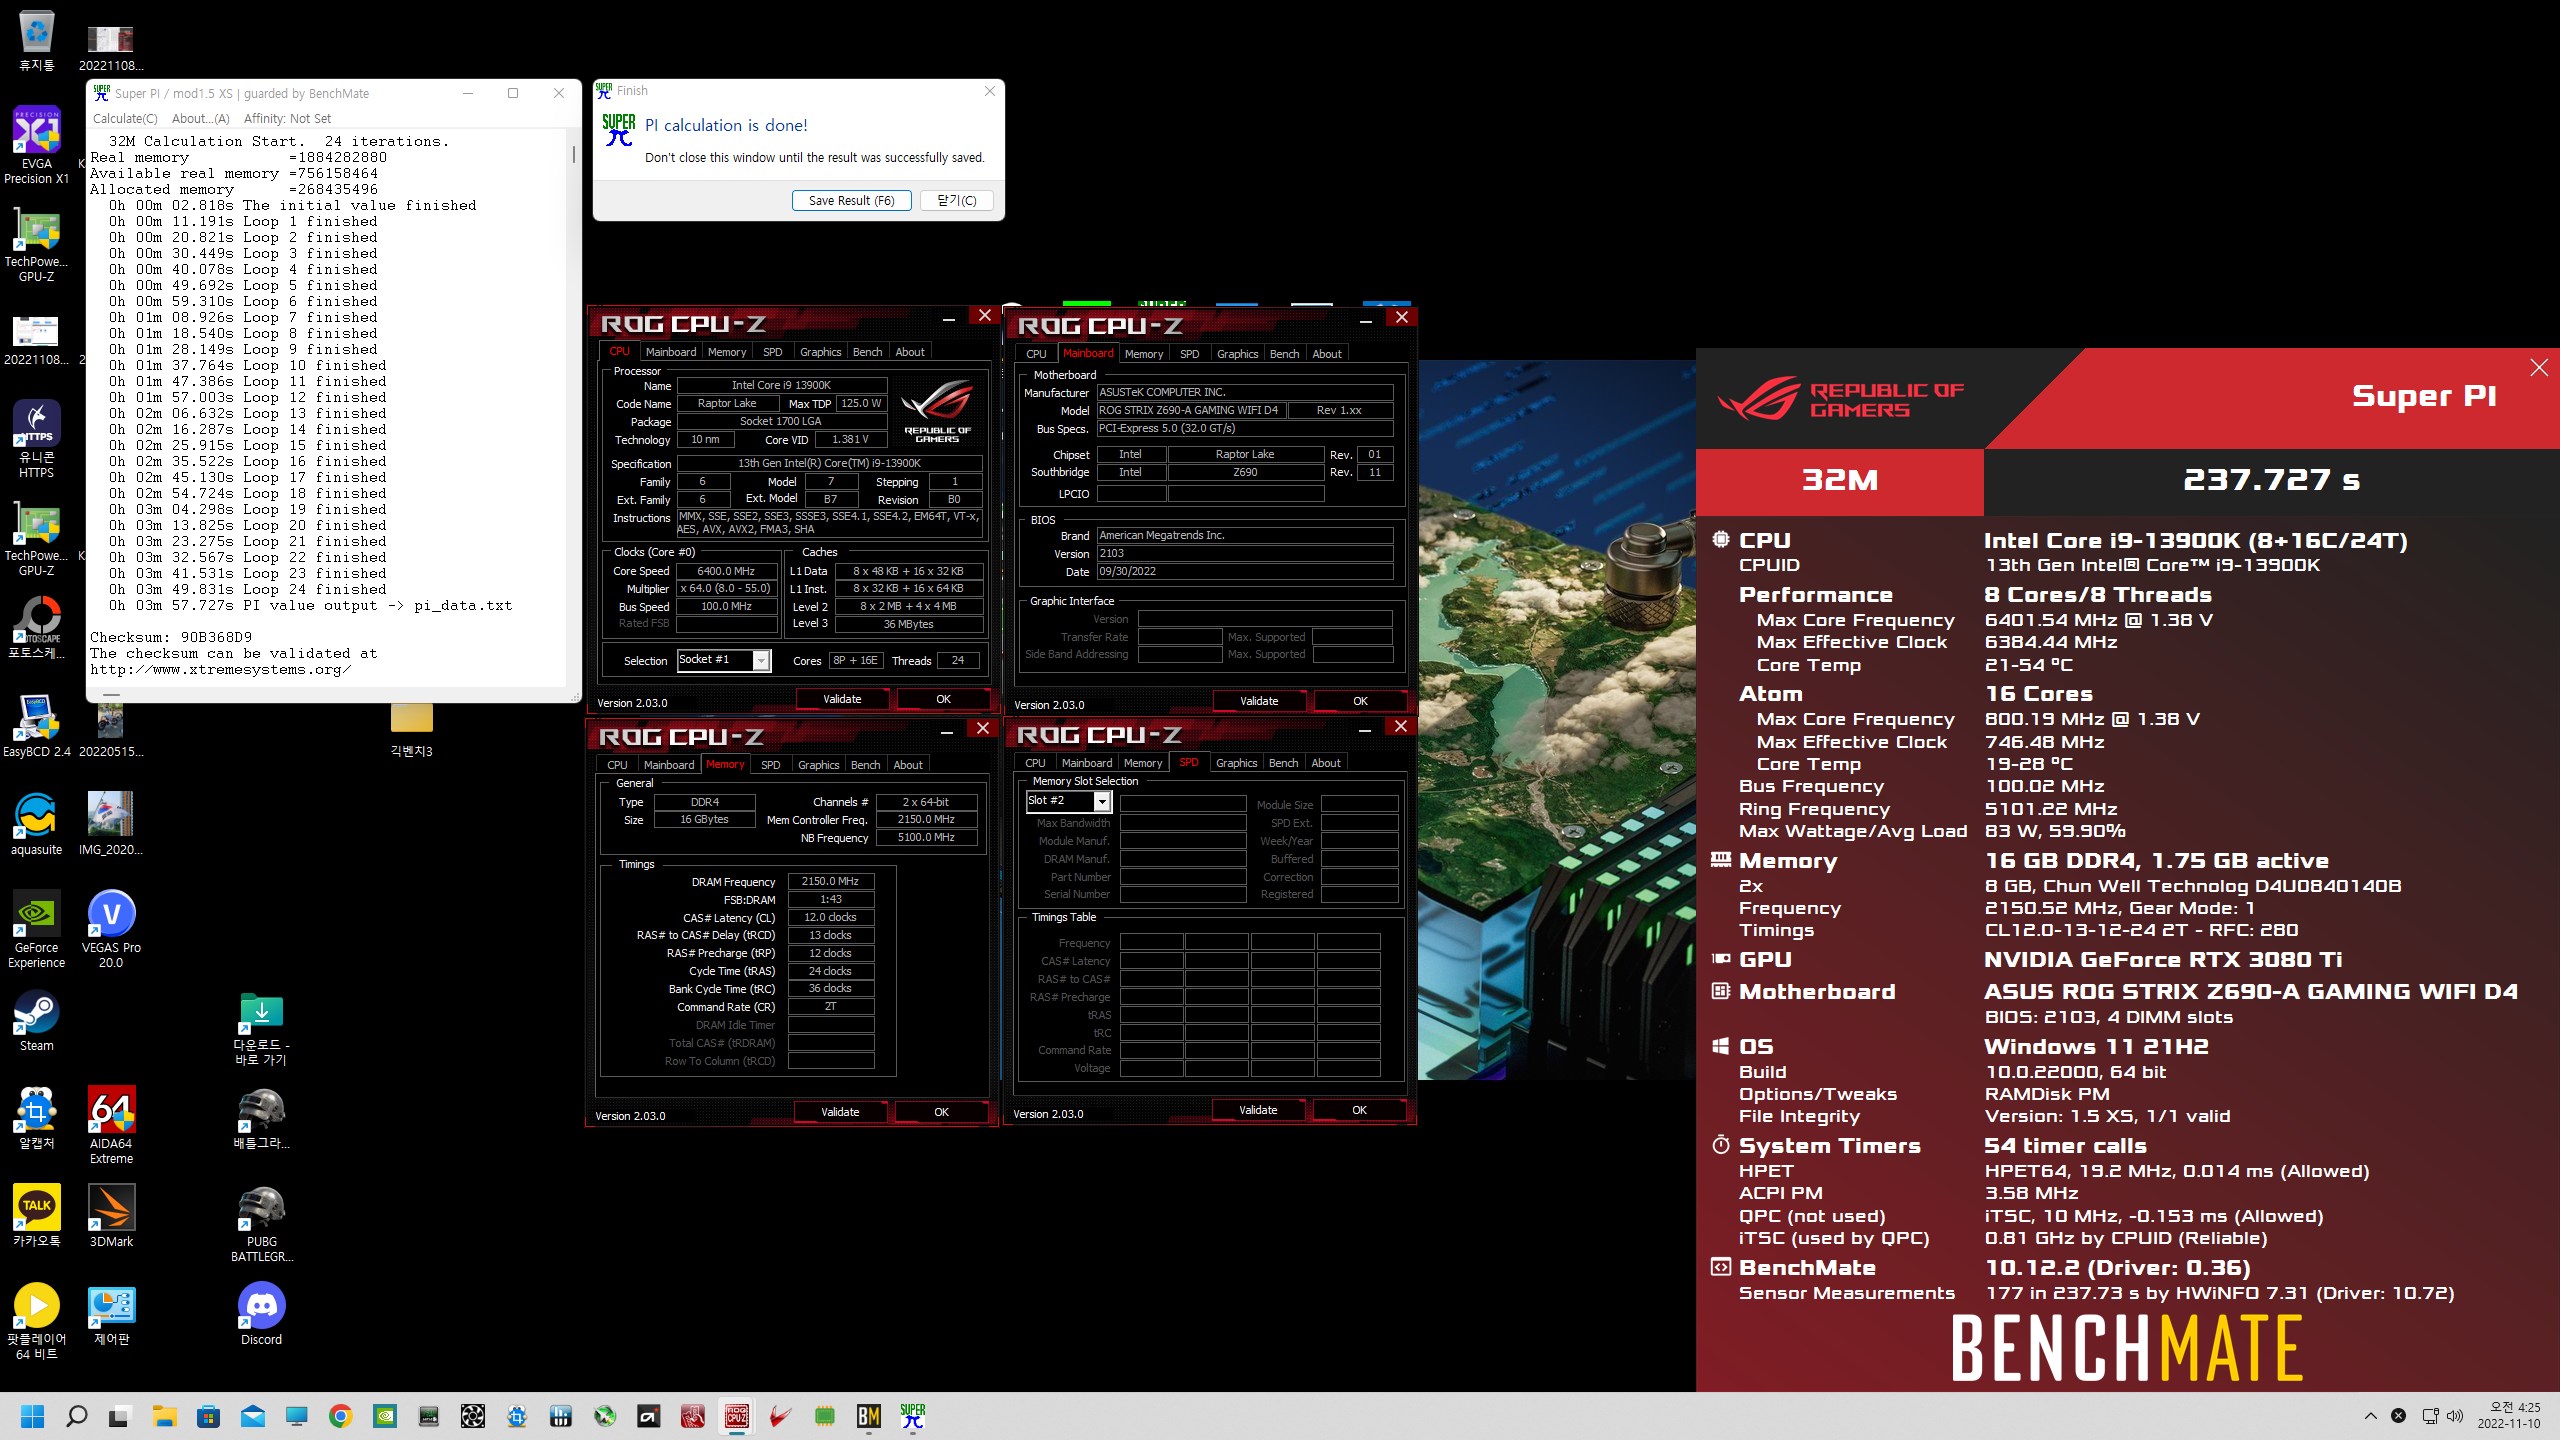Open the PUBG BATTLEGR... desktop shortcut
The width and height of the screenshot is (2560, 1440).
click(x=261, y=1223)
